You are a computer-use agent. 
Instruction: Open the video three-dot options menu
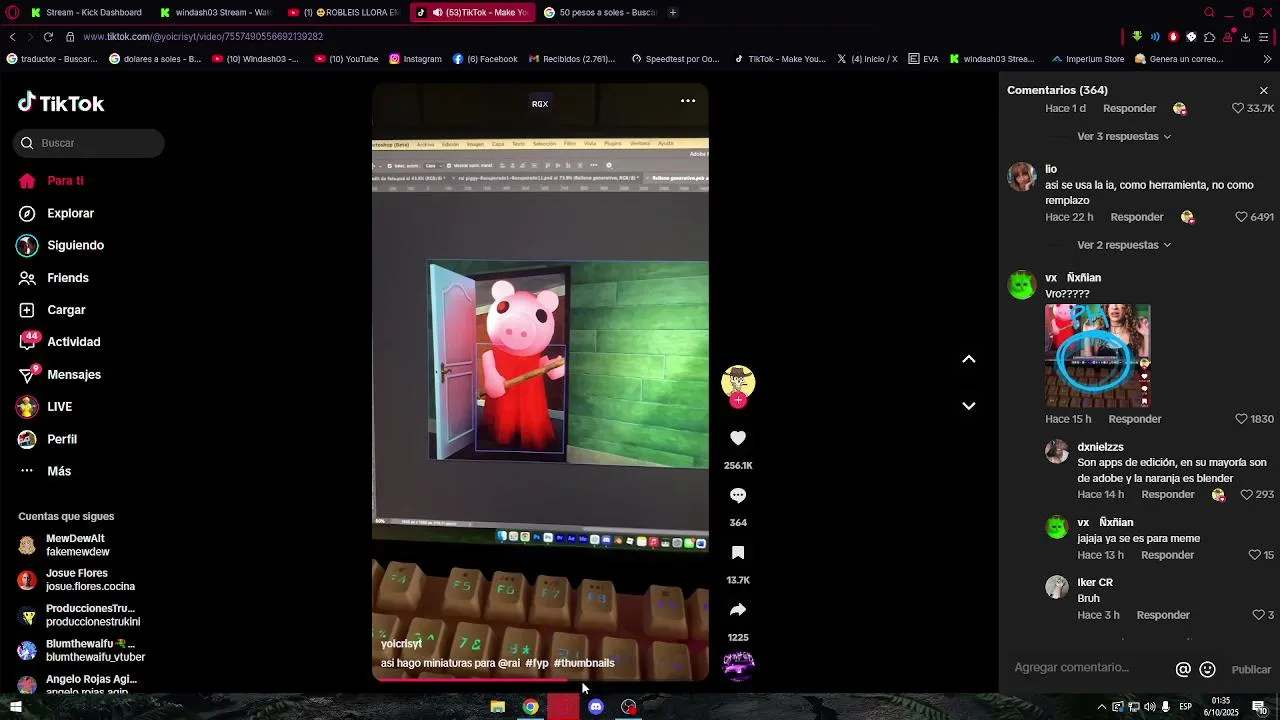(688, 101)
